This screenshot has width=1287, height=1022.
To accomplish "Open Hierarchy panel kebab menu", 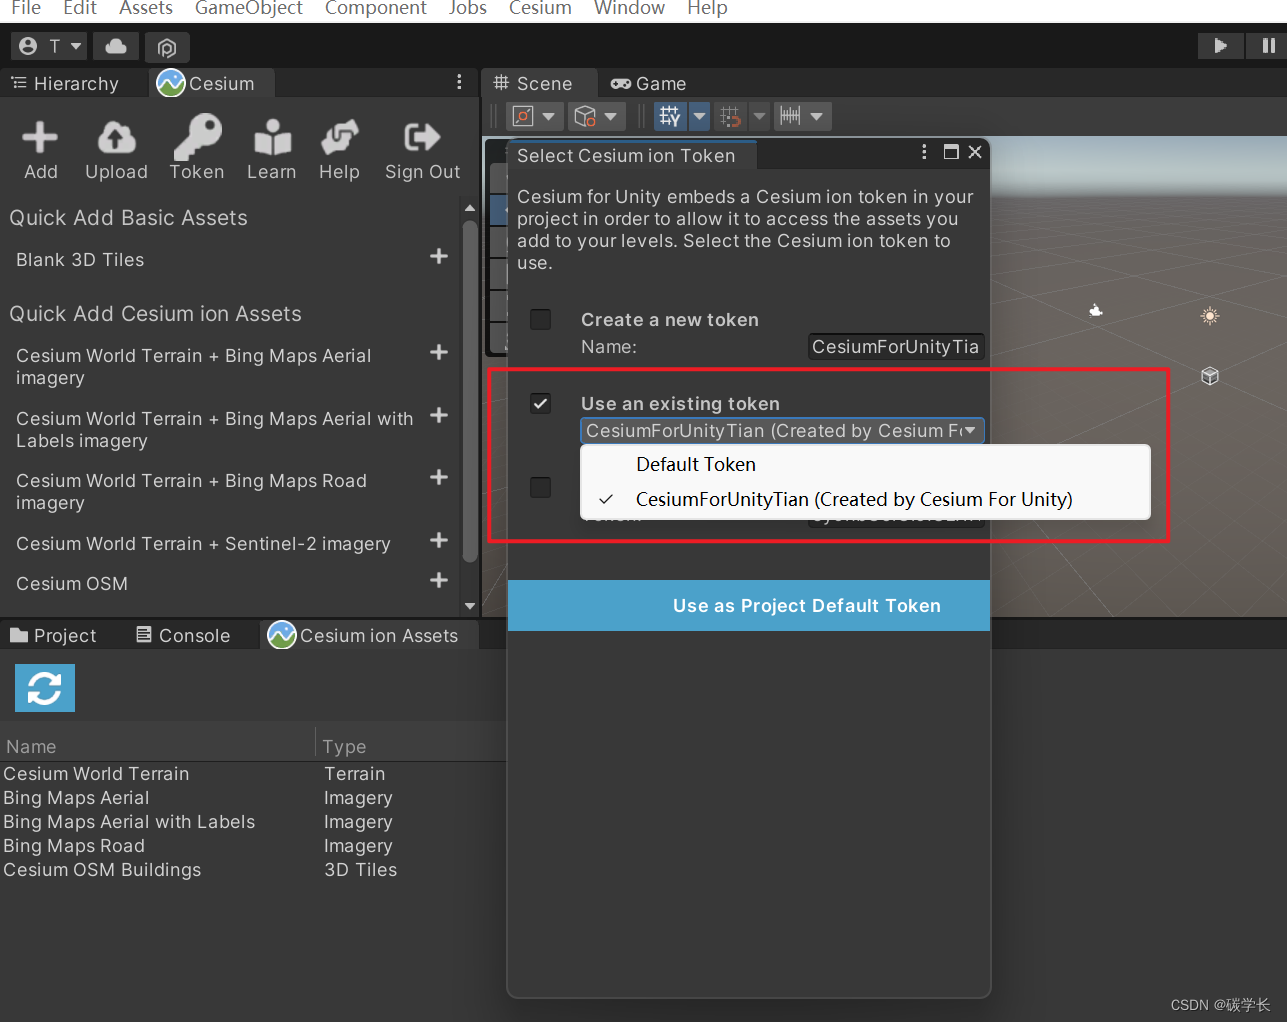I will click(459, 82).
